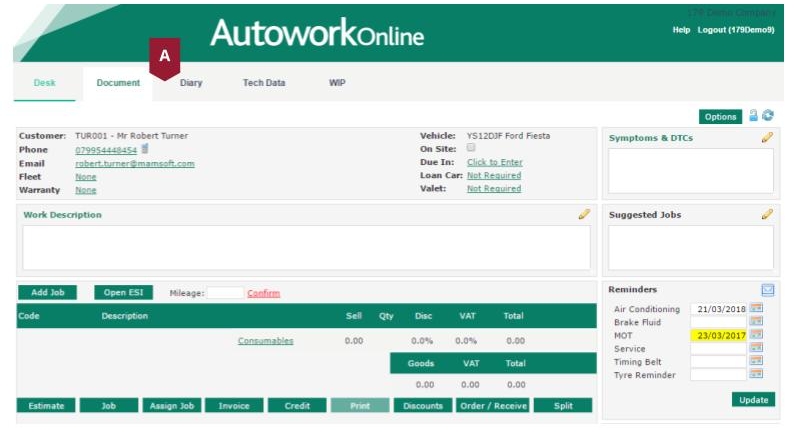Open the Options dropdown button
Image resolution: width=800 pixels, height=442 pixels.
pos(720,117)
